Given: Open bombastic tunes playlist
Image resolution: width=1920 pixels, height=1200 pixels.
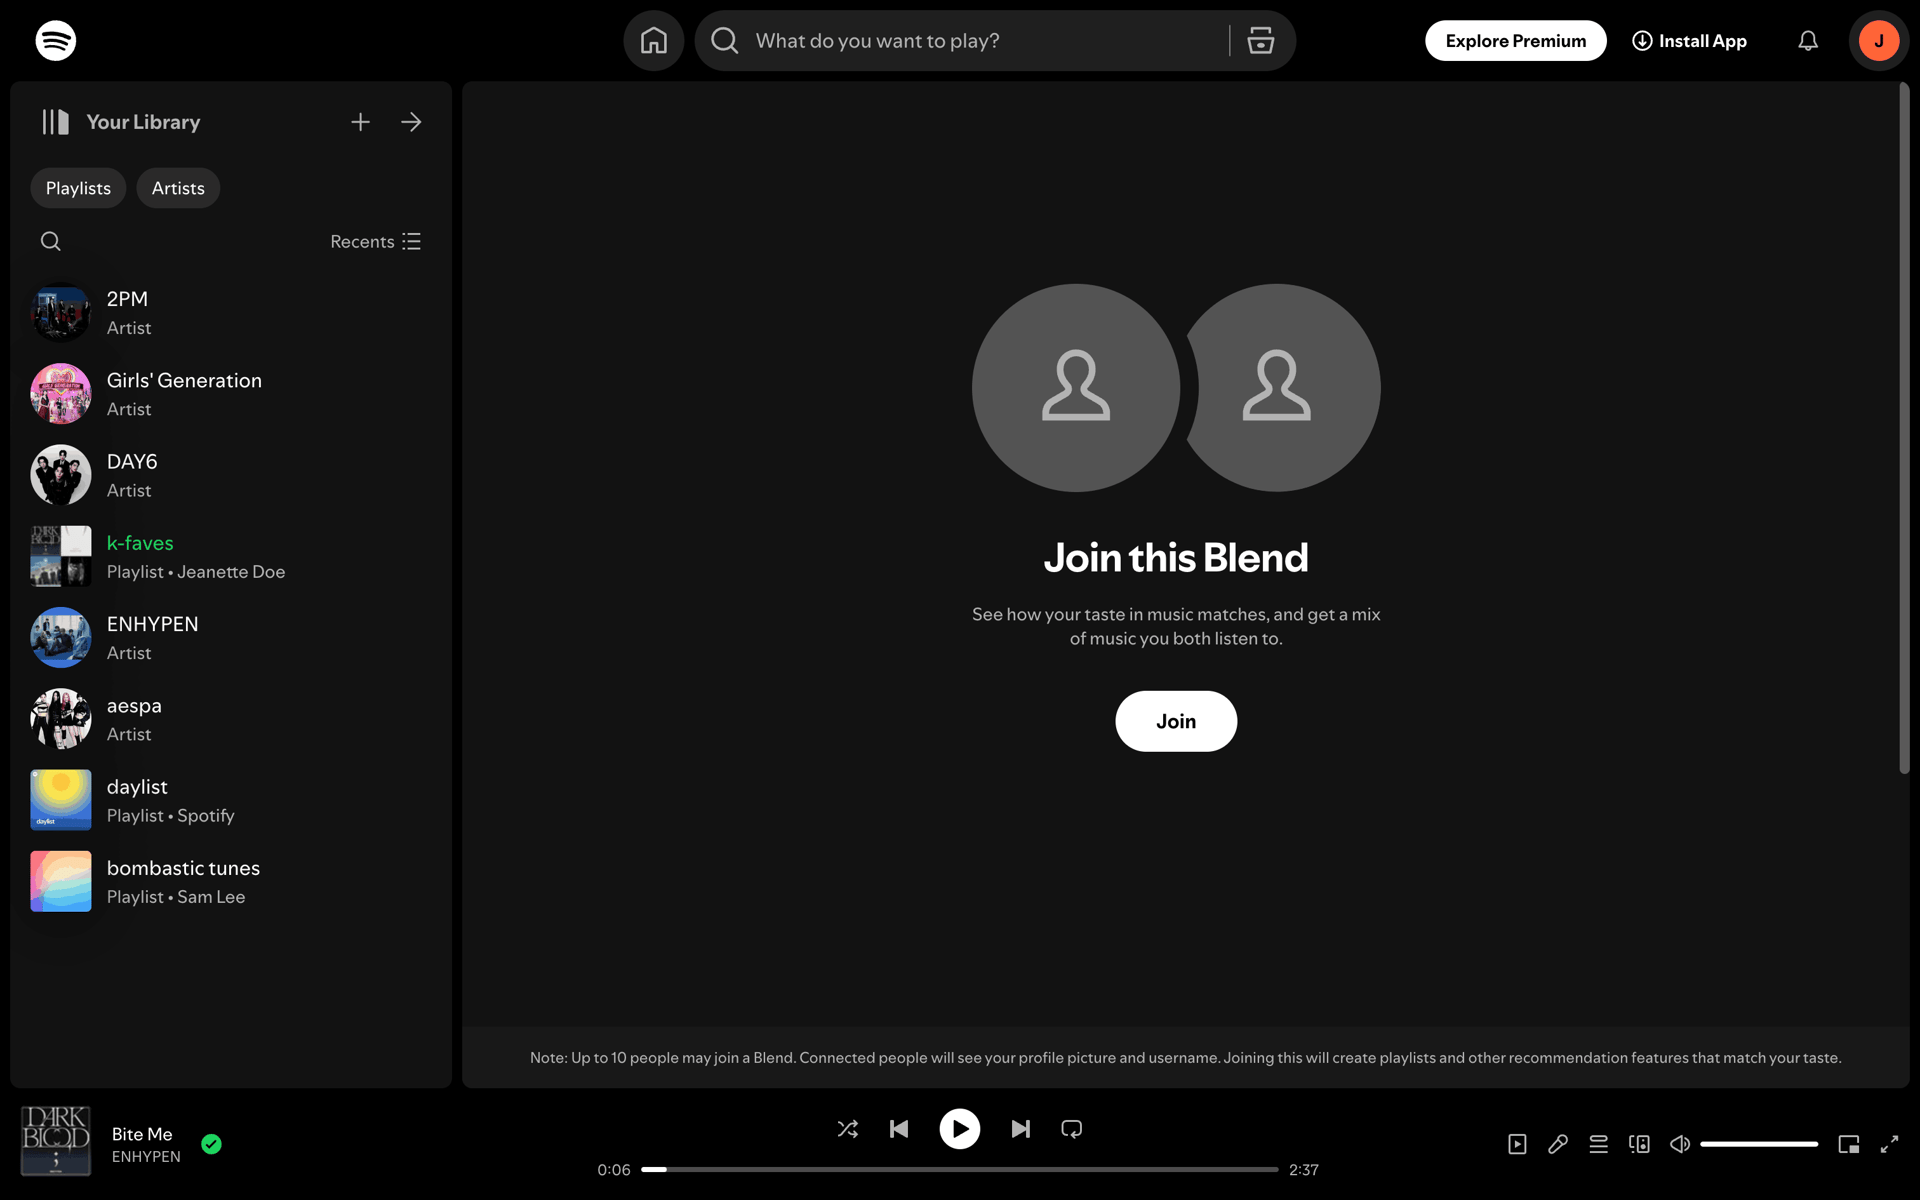Looking at the screenshot, I should 230,881.
